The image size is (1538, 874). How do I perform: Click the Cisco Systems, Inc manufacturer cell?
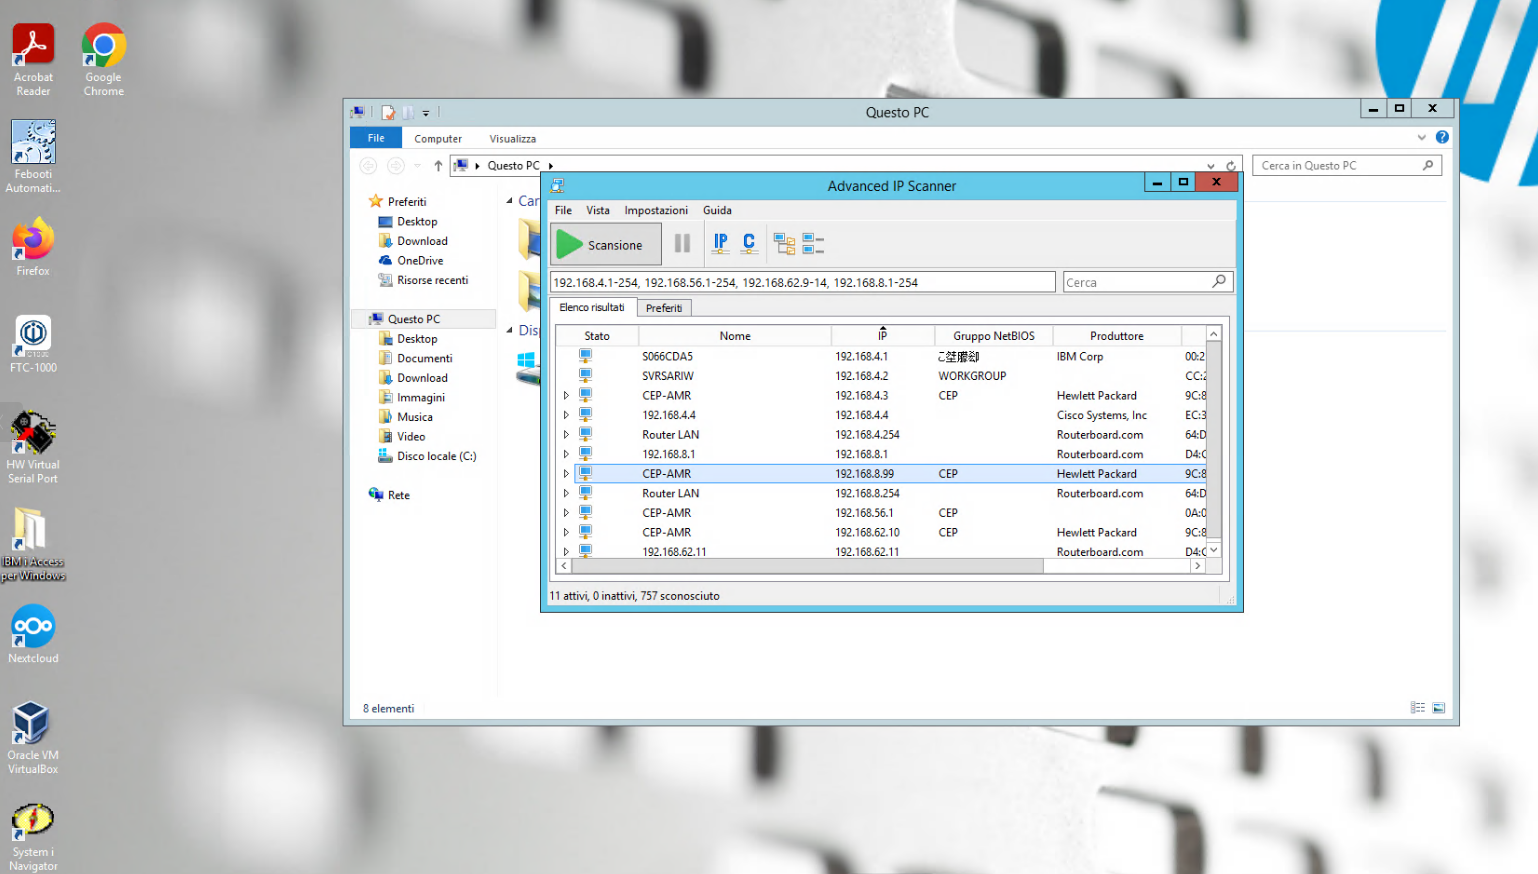[x=1102, y=415]
